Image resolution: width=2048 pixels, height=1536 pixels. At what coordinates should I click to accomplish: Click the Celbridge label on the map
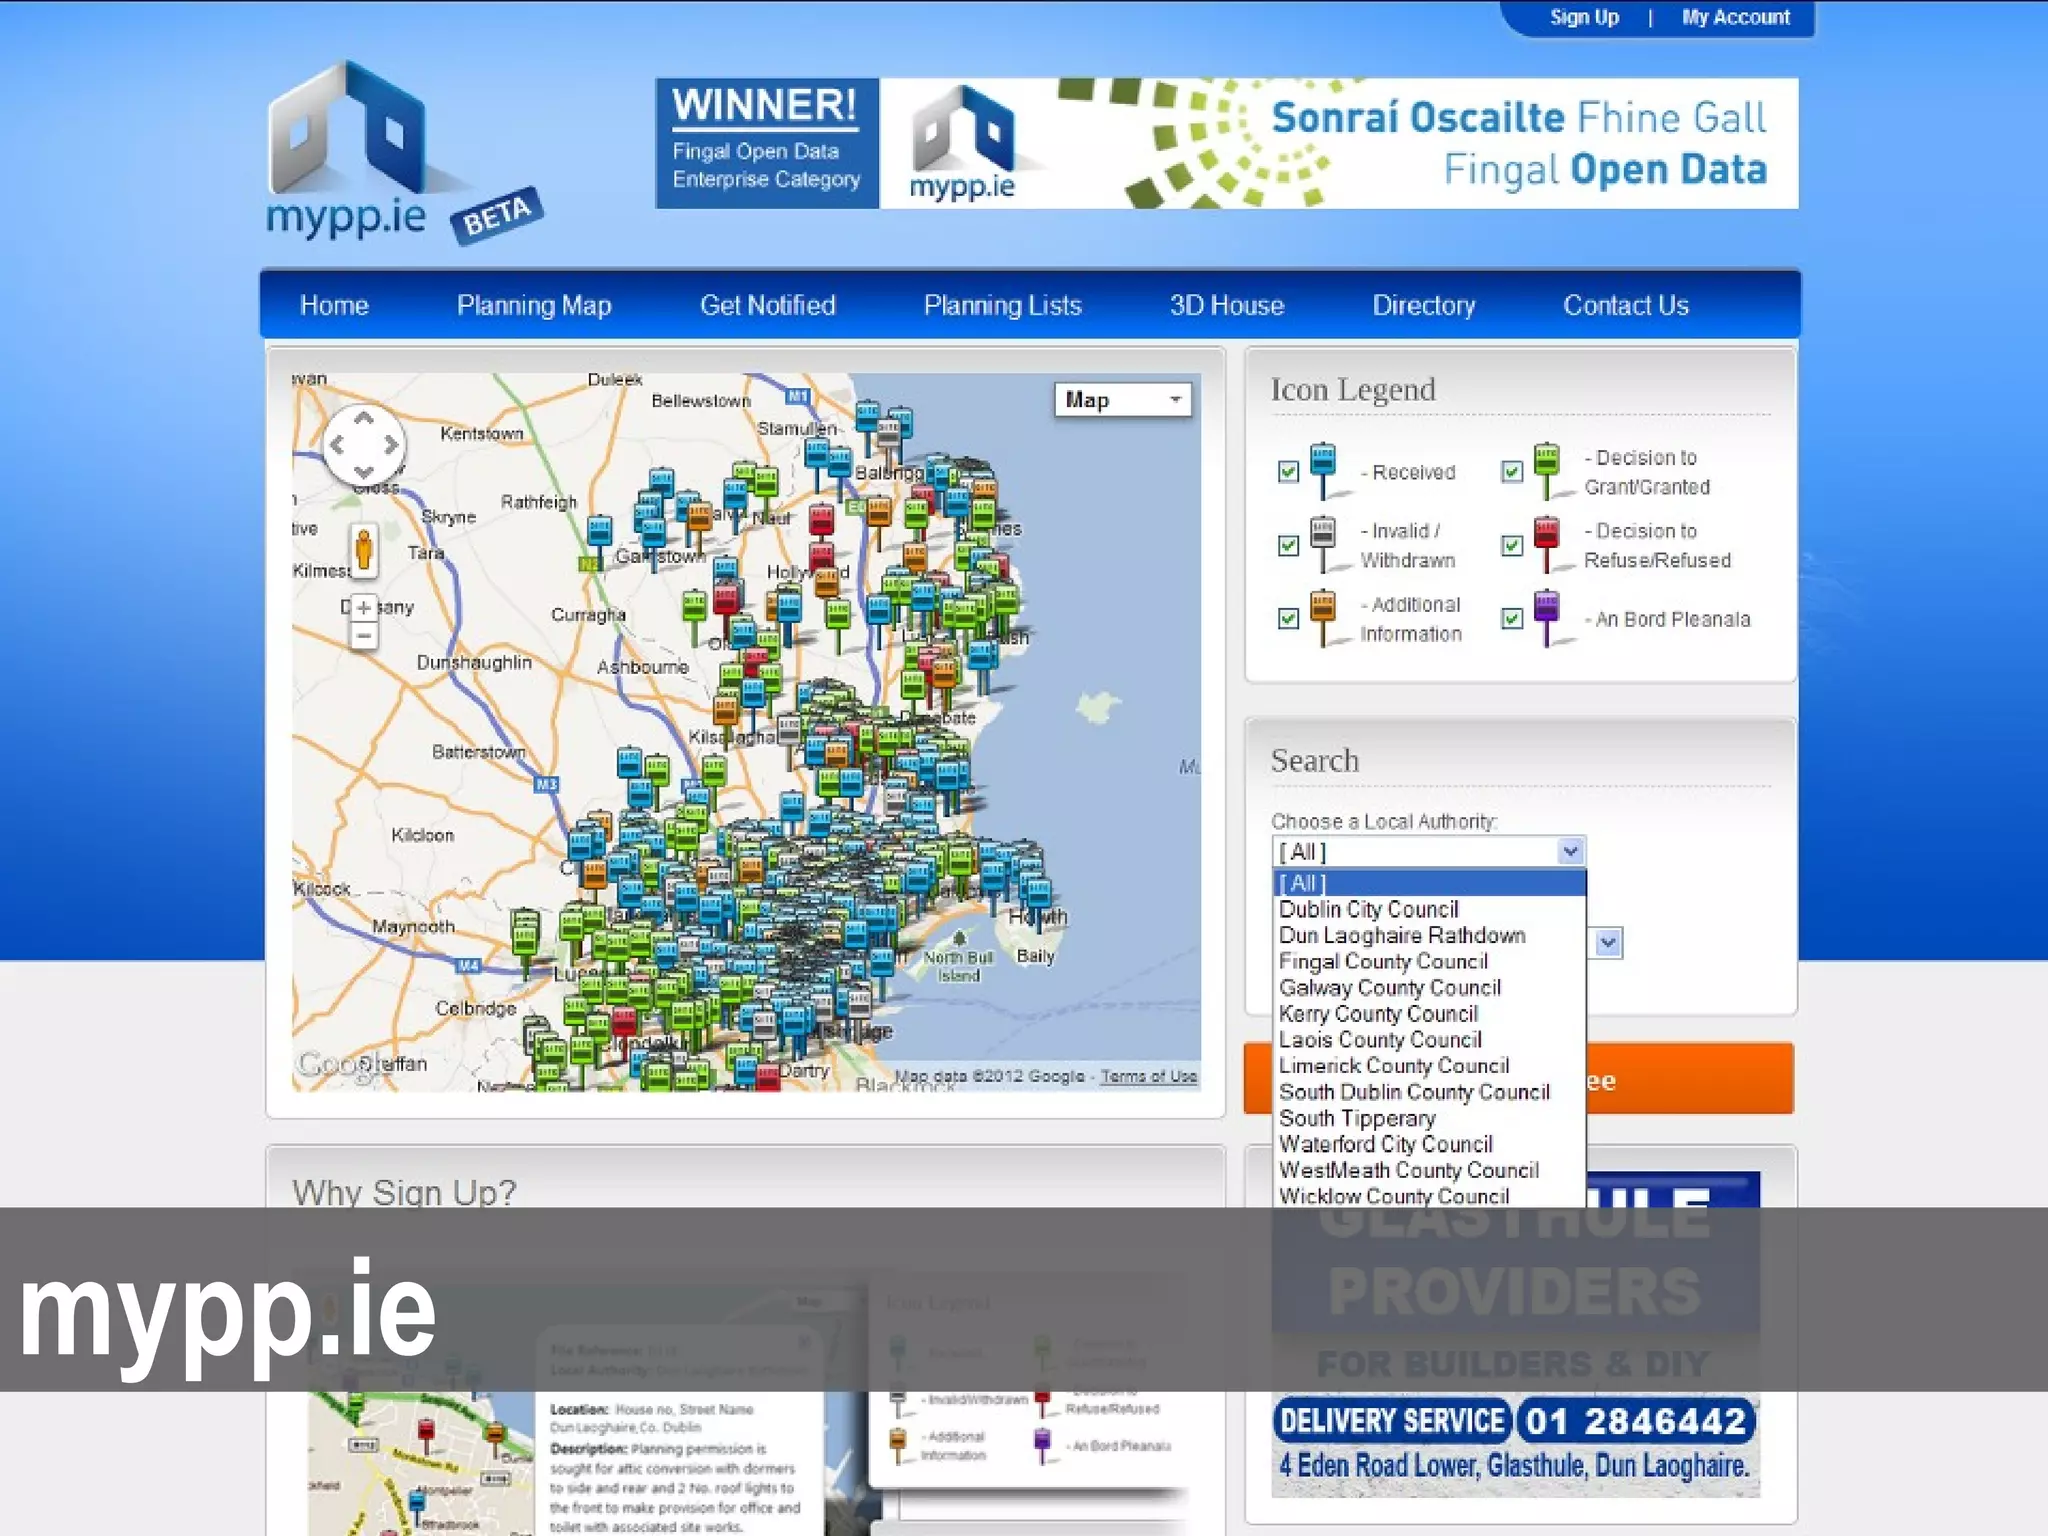point(475,1008)
